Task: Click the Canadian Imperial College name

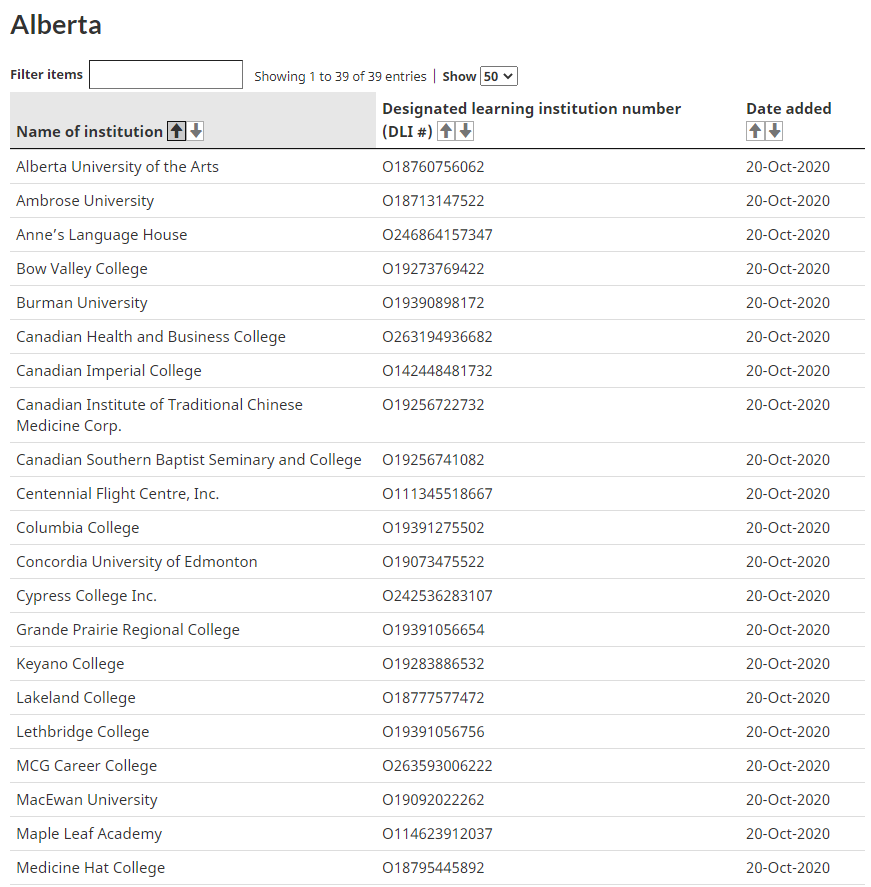Action: click(x=109, y=371)
